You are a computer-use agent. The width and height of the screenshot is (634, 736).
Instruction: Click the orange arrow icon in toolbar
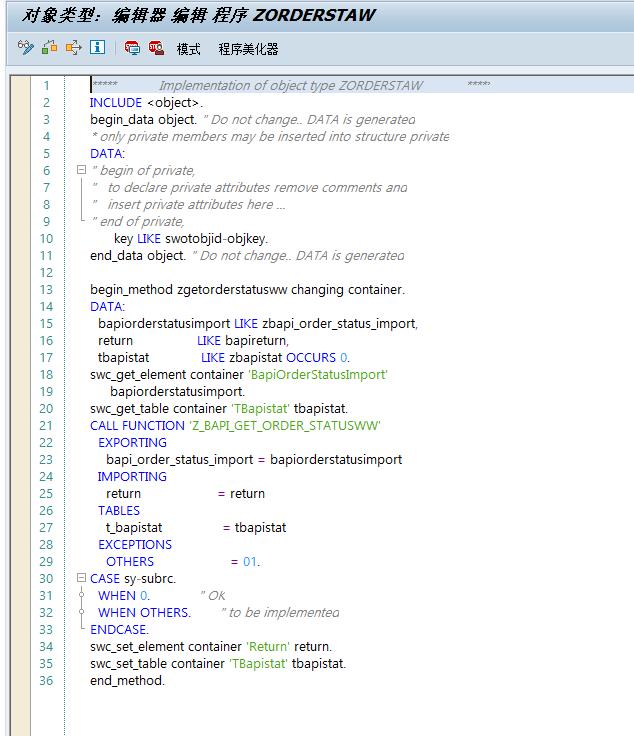73,47
